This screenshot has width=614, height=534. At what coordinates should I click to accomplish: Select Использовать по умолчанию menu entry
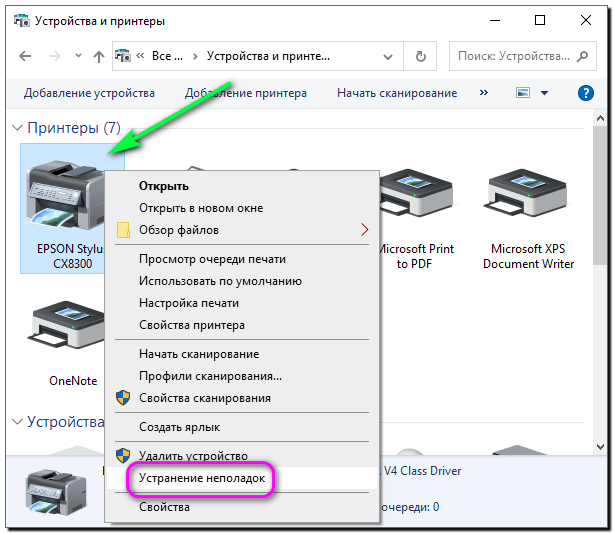(x=220, y=281)
